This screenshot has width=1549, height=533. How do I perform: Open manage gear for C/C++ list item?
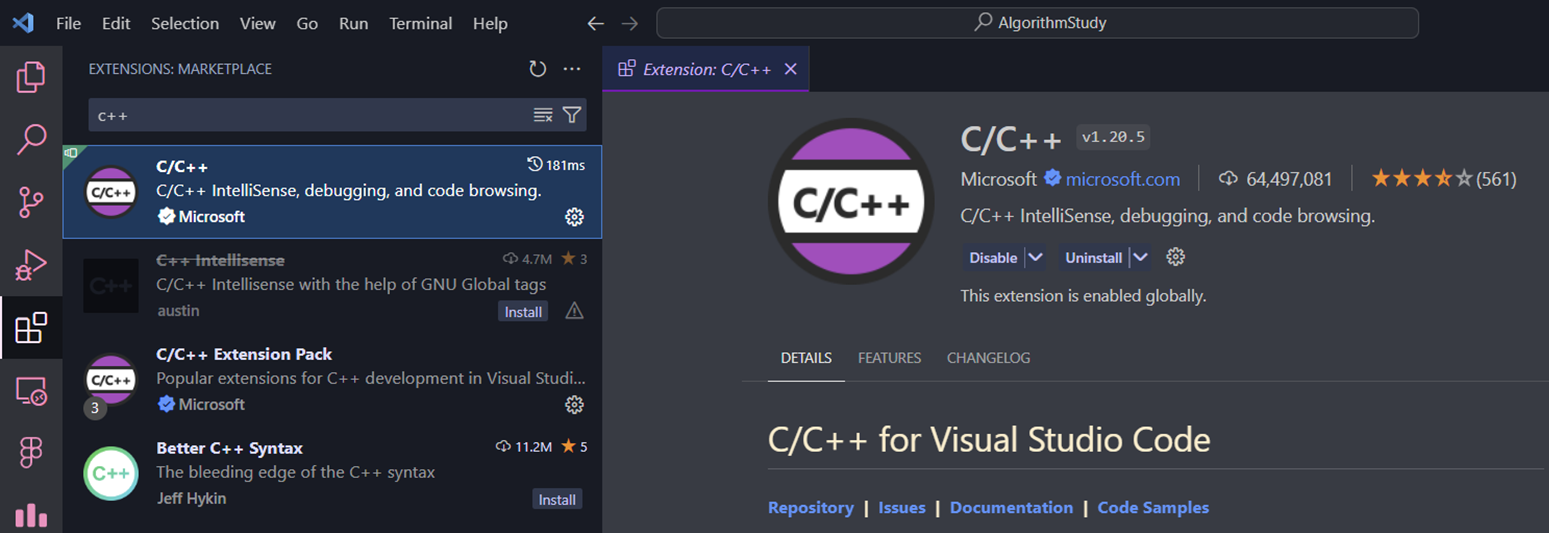(574, 217)
